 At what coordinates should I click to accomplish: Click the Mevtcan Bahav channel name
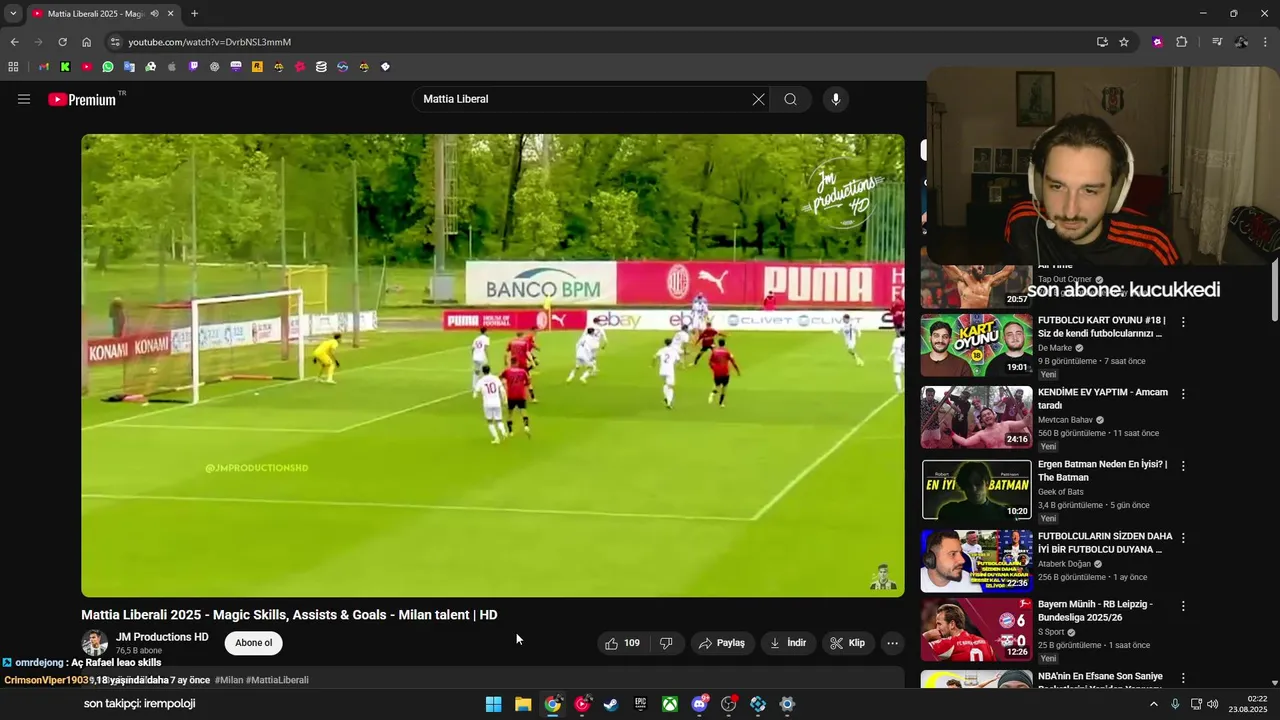click(1065, 420)
